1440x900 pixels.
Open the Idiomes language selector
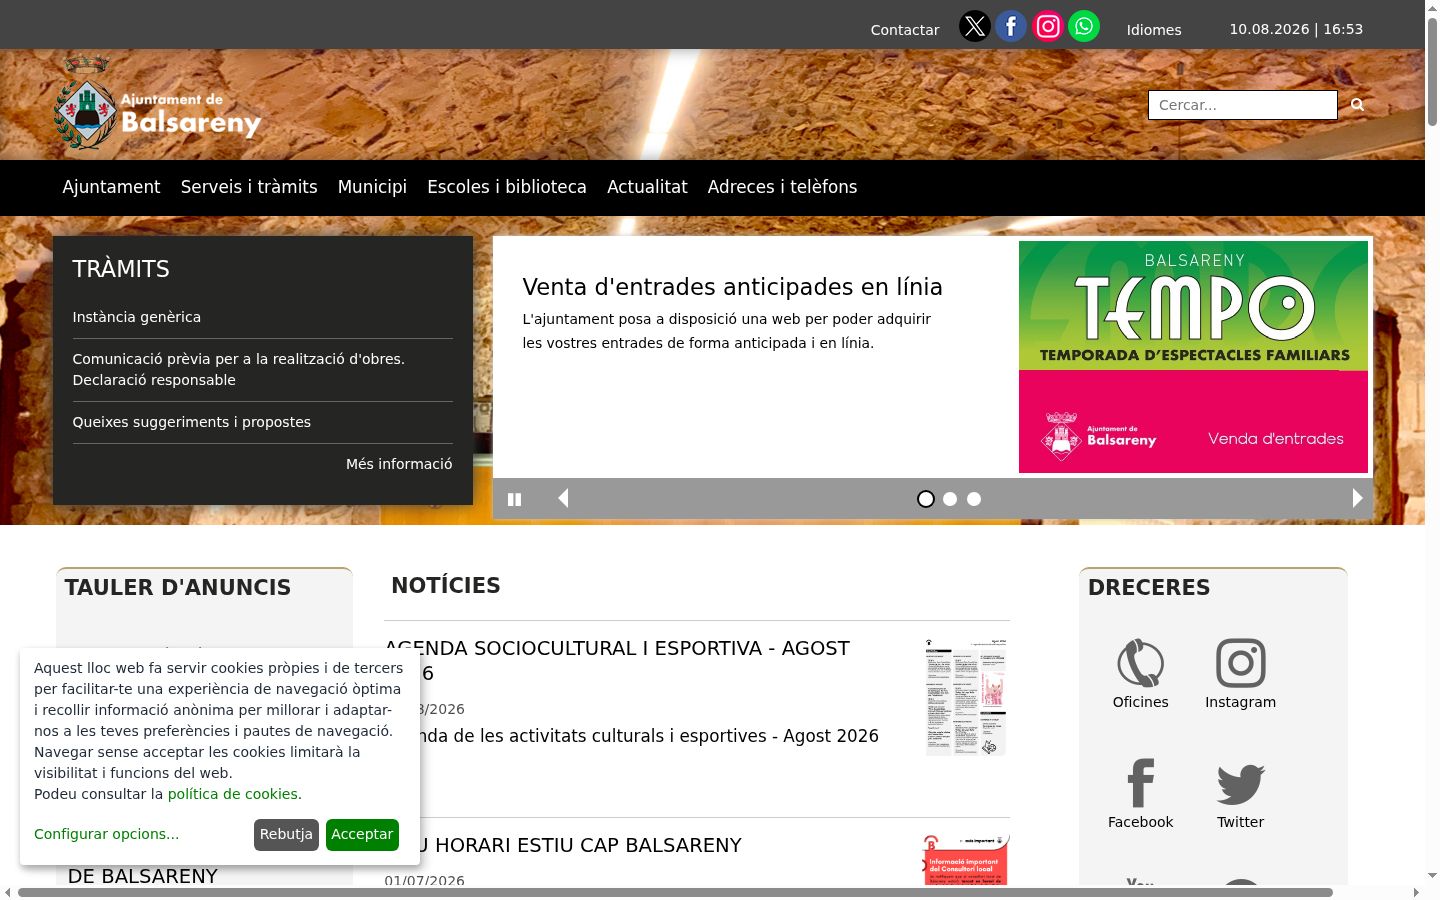click(1154, 30)
